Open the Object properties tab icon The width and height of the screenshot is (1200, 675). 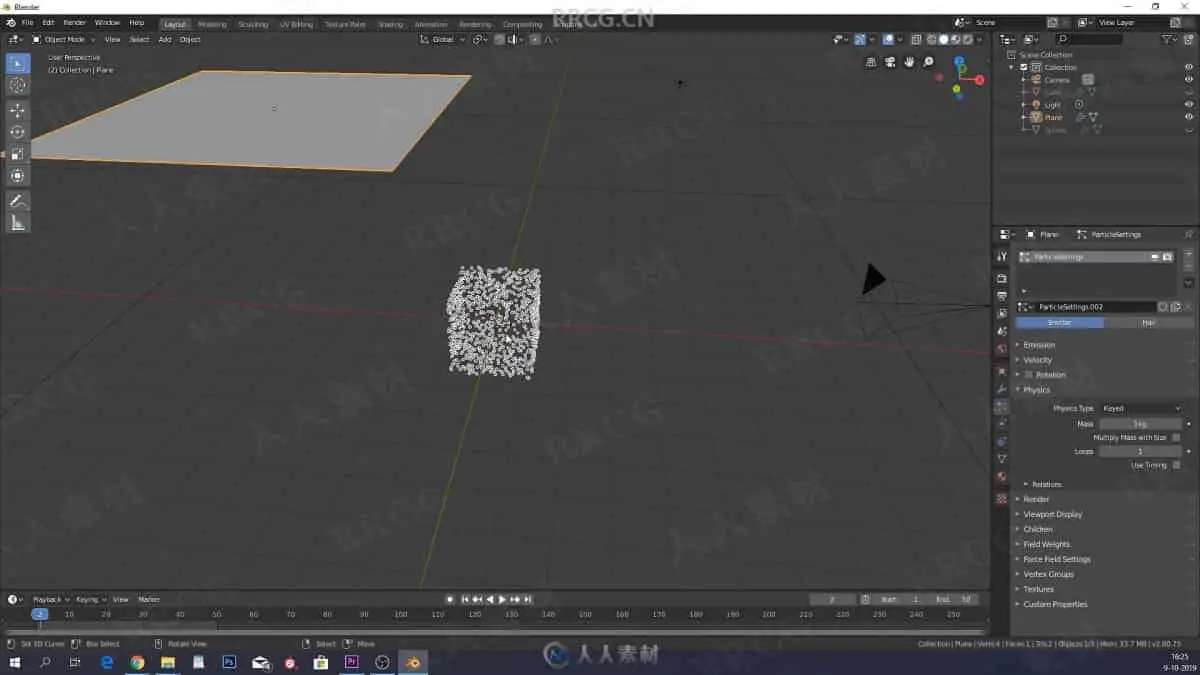coord(1001,371)
